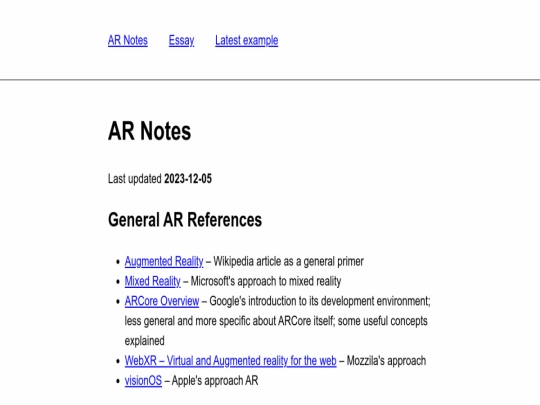Follow the visionOS link
The width and height of the screenshot is (540, 405).
click(x=143, y=381)
